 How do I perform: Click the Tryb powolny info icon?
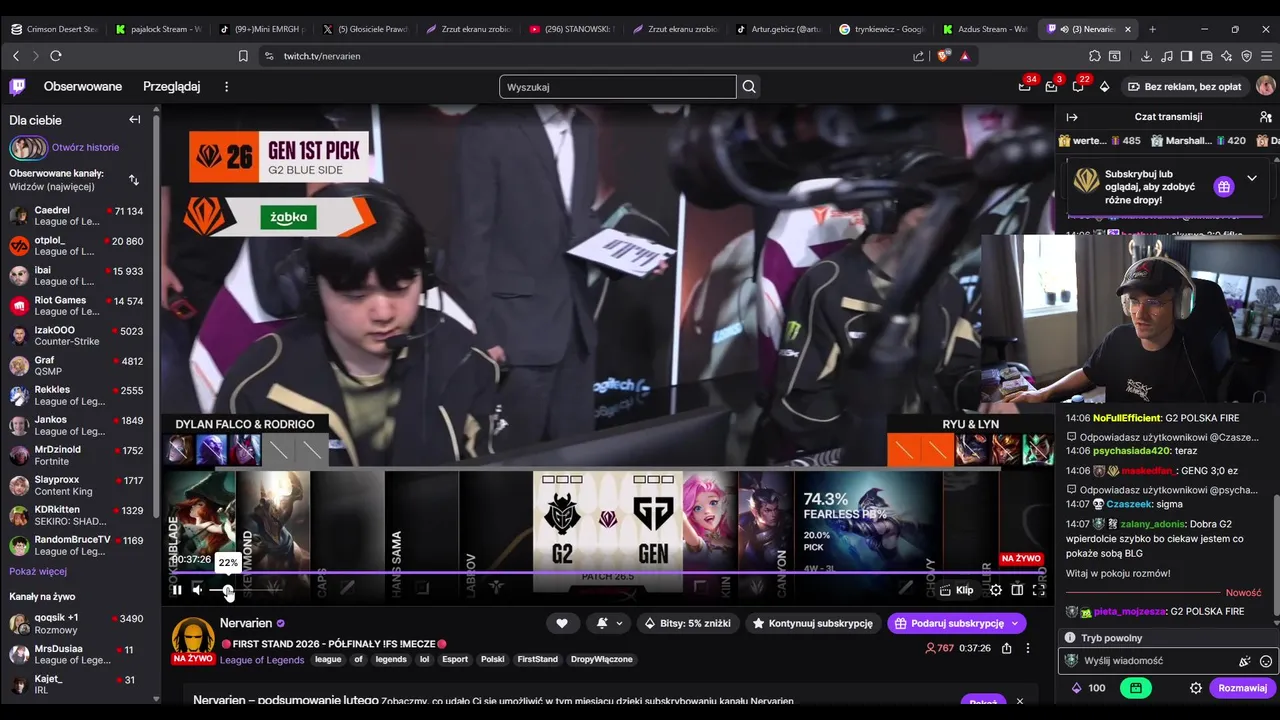(1070, 638)
